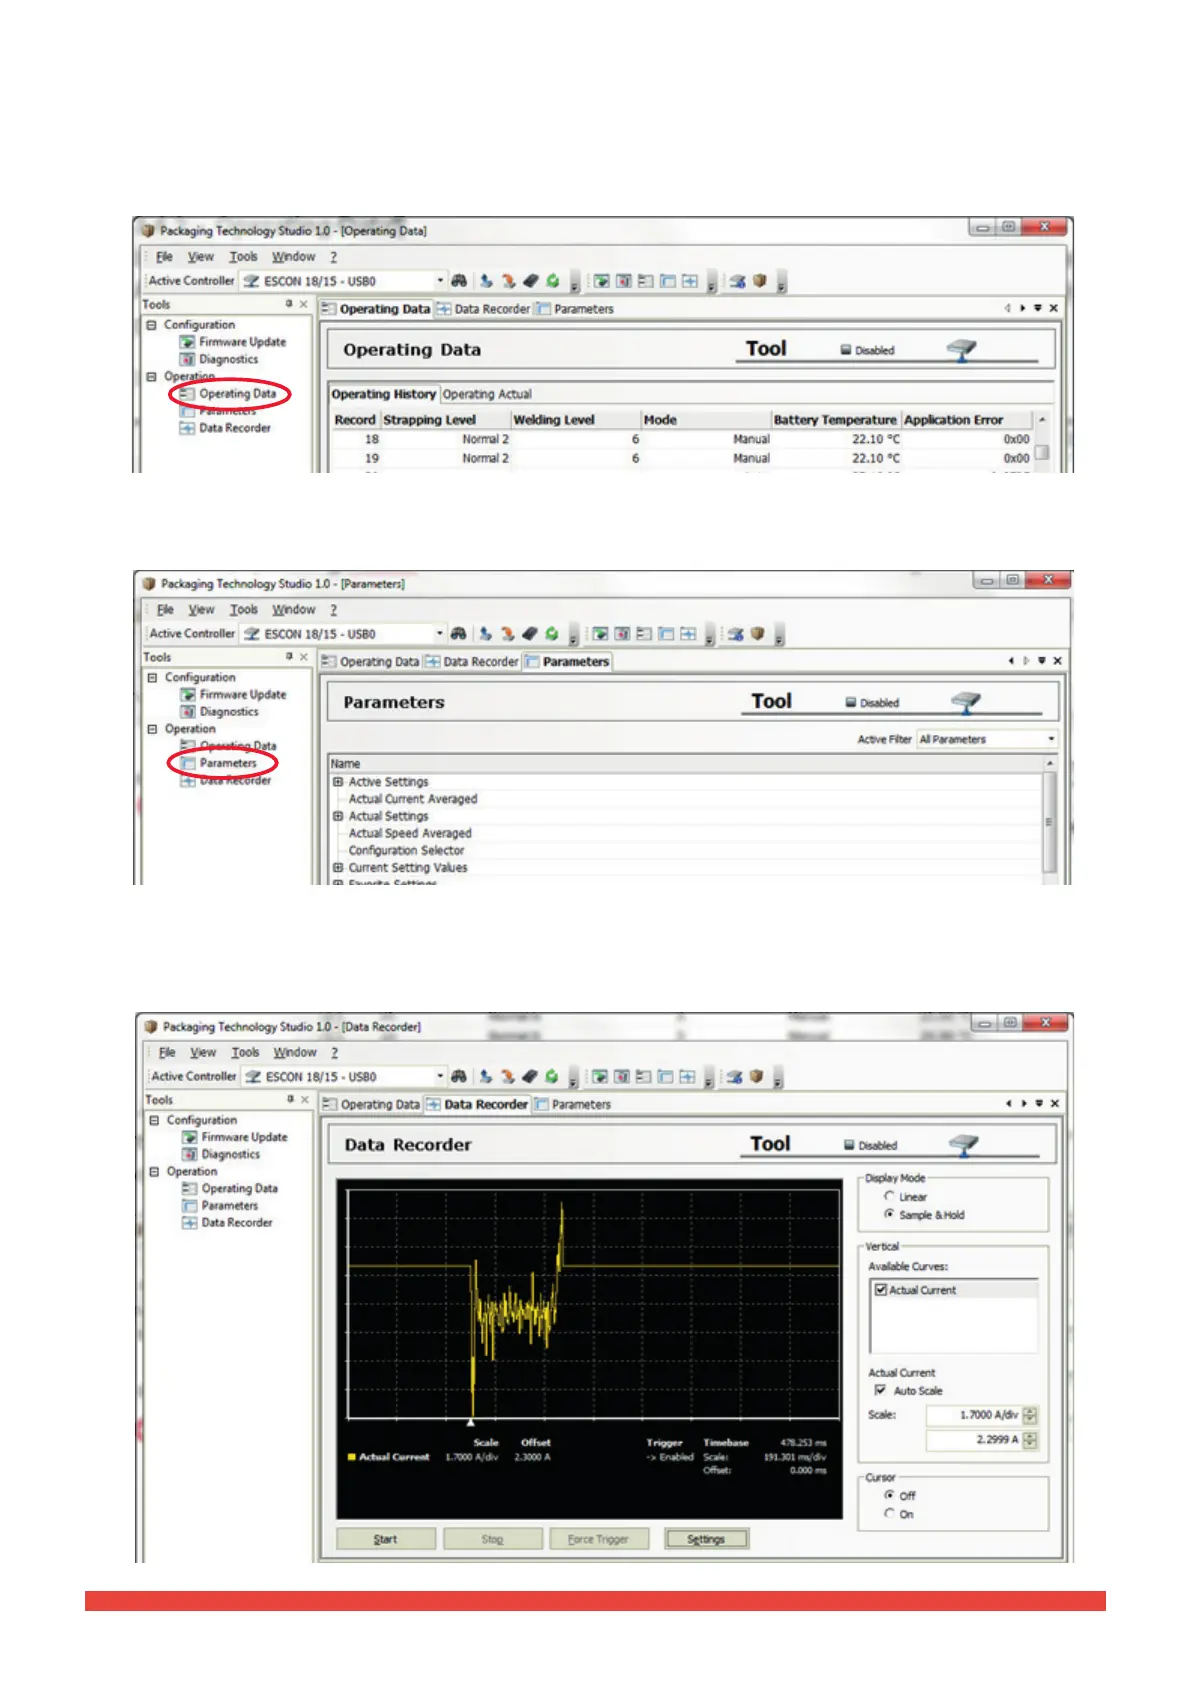Click the Tool device icon in Data Recorder header

(x=963, y=1144)
